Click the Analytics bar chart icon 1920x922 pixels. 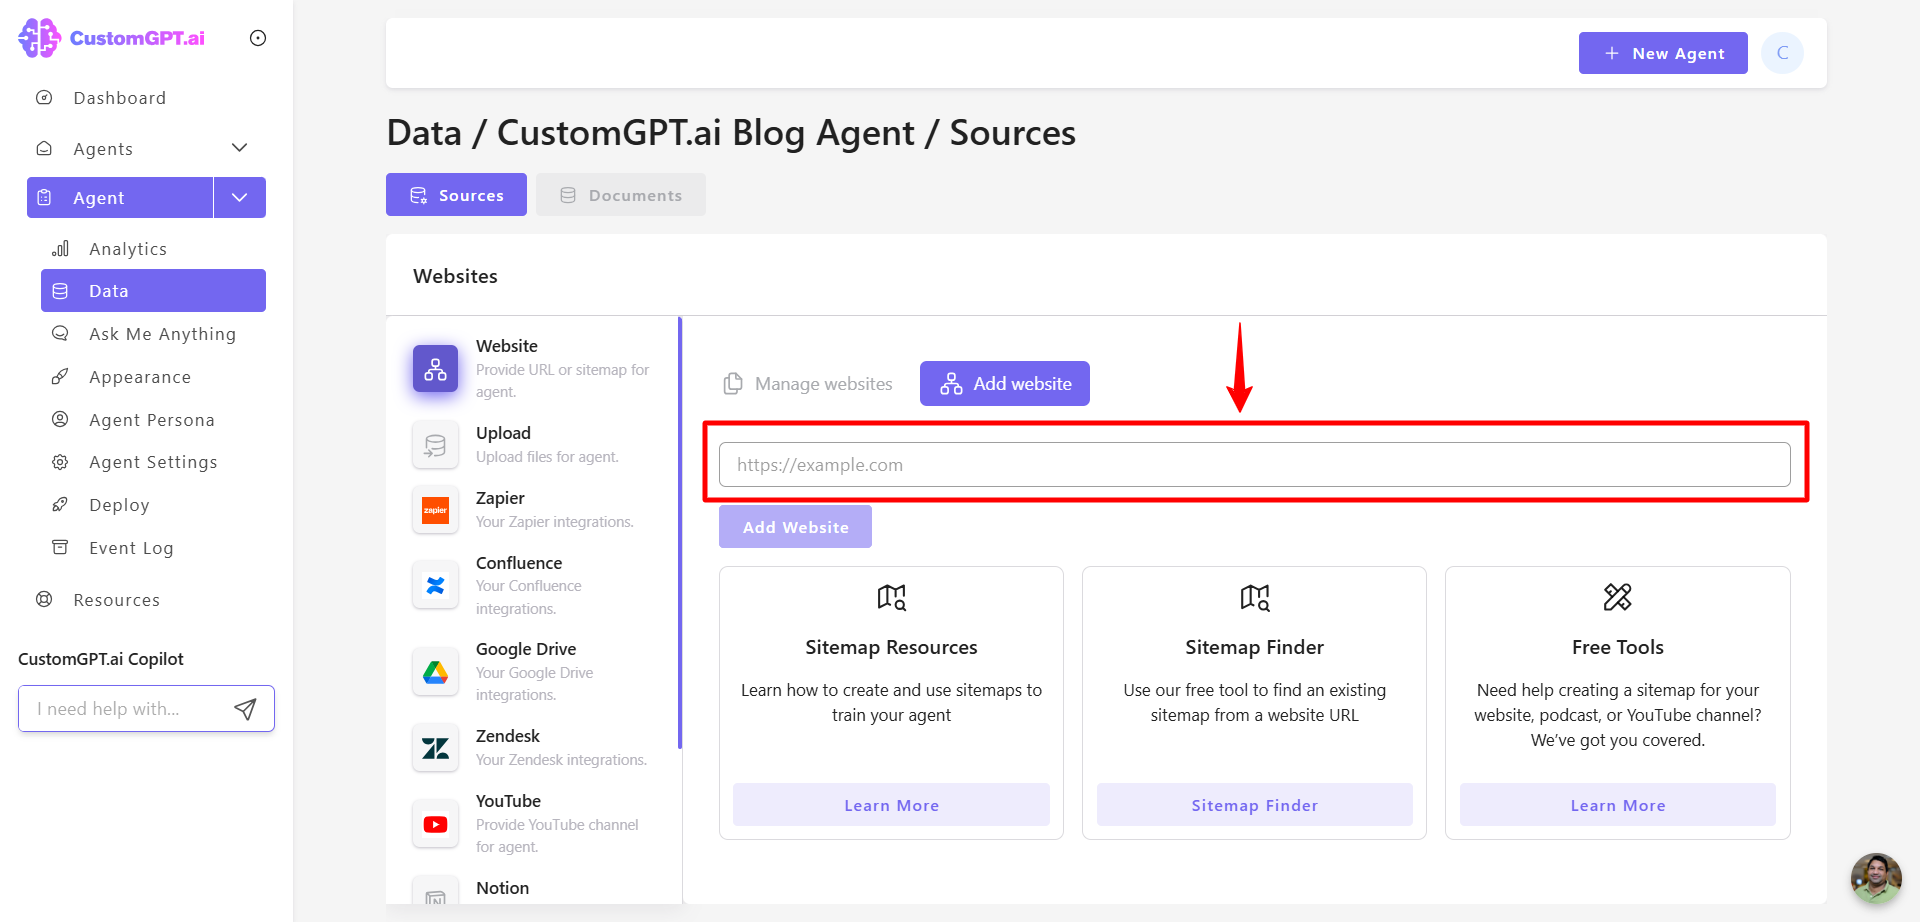tap(60, 248)
